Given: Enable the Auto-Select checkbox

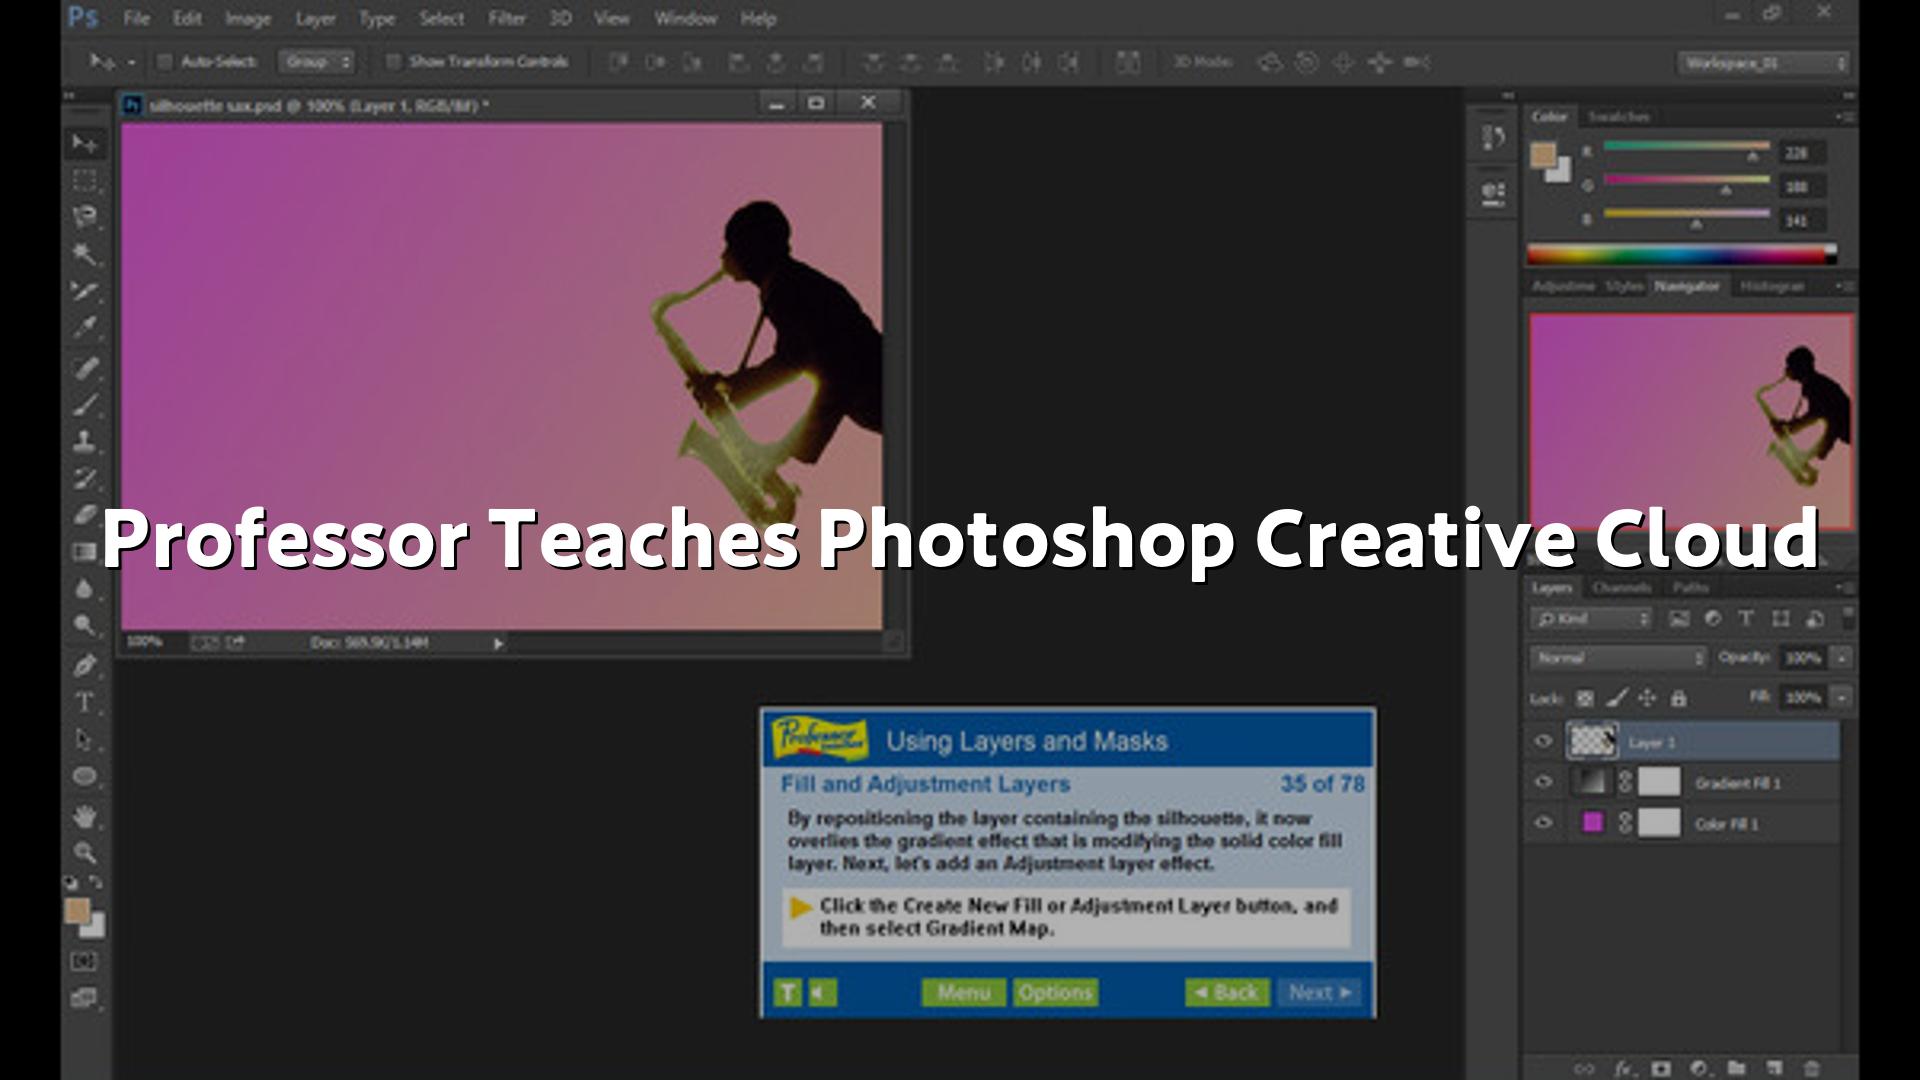Looking at the screenshot, I should tap(165, 62).
